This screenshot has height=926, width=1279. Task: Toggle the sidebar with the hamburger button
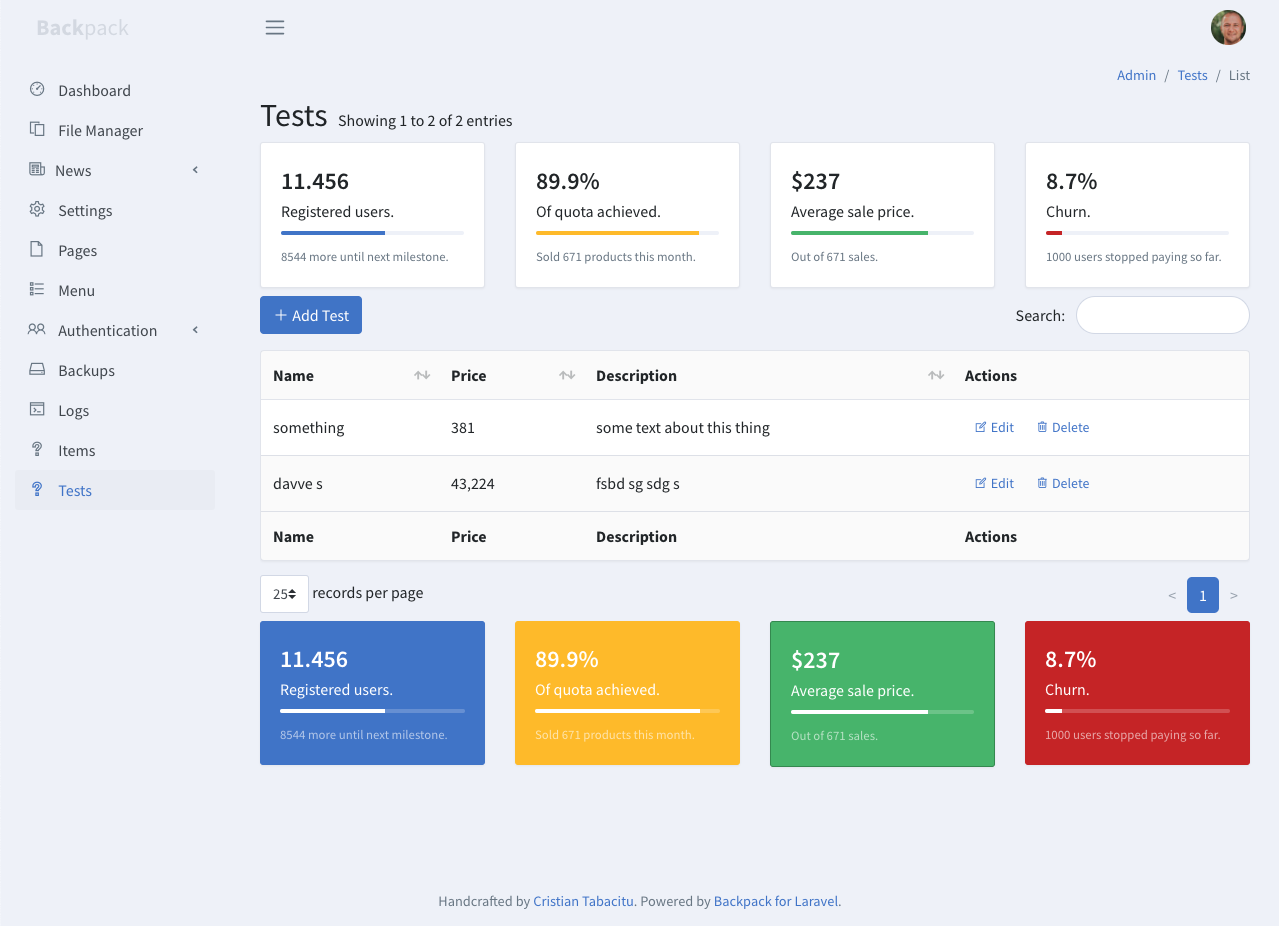tap(274, 27)
